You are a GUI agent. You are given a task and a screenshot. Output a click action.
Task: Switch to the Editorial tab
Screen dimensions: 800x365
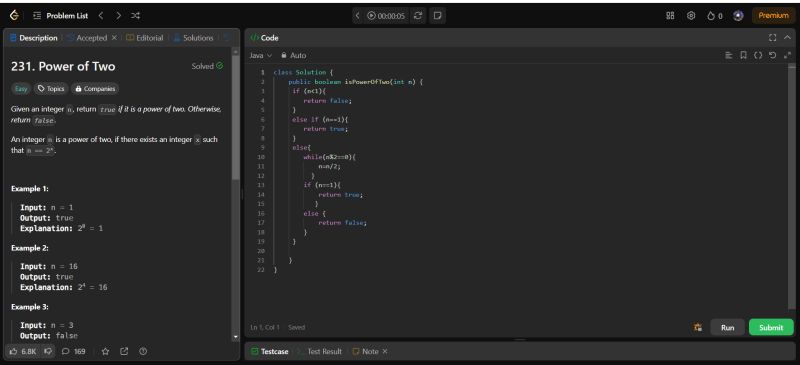145,38
